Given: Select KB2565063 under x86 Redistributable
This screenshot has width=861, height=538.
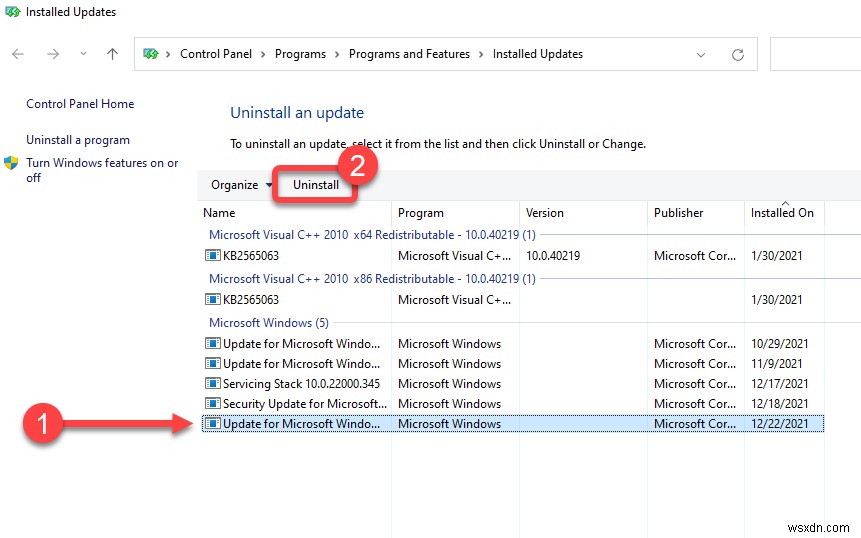Looking at the screenshot, I should click(x=513, y=300).
